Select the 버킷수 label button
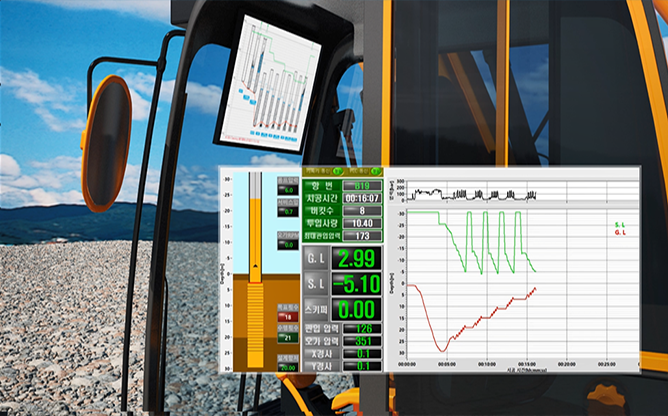This screenshot has width=668, height=416. tap(322, 211)
